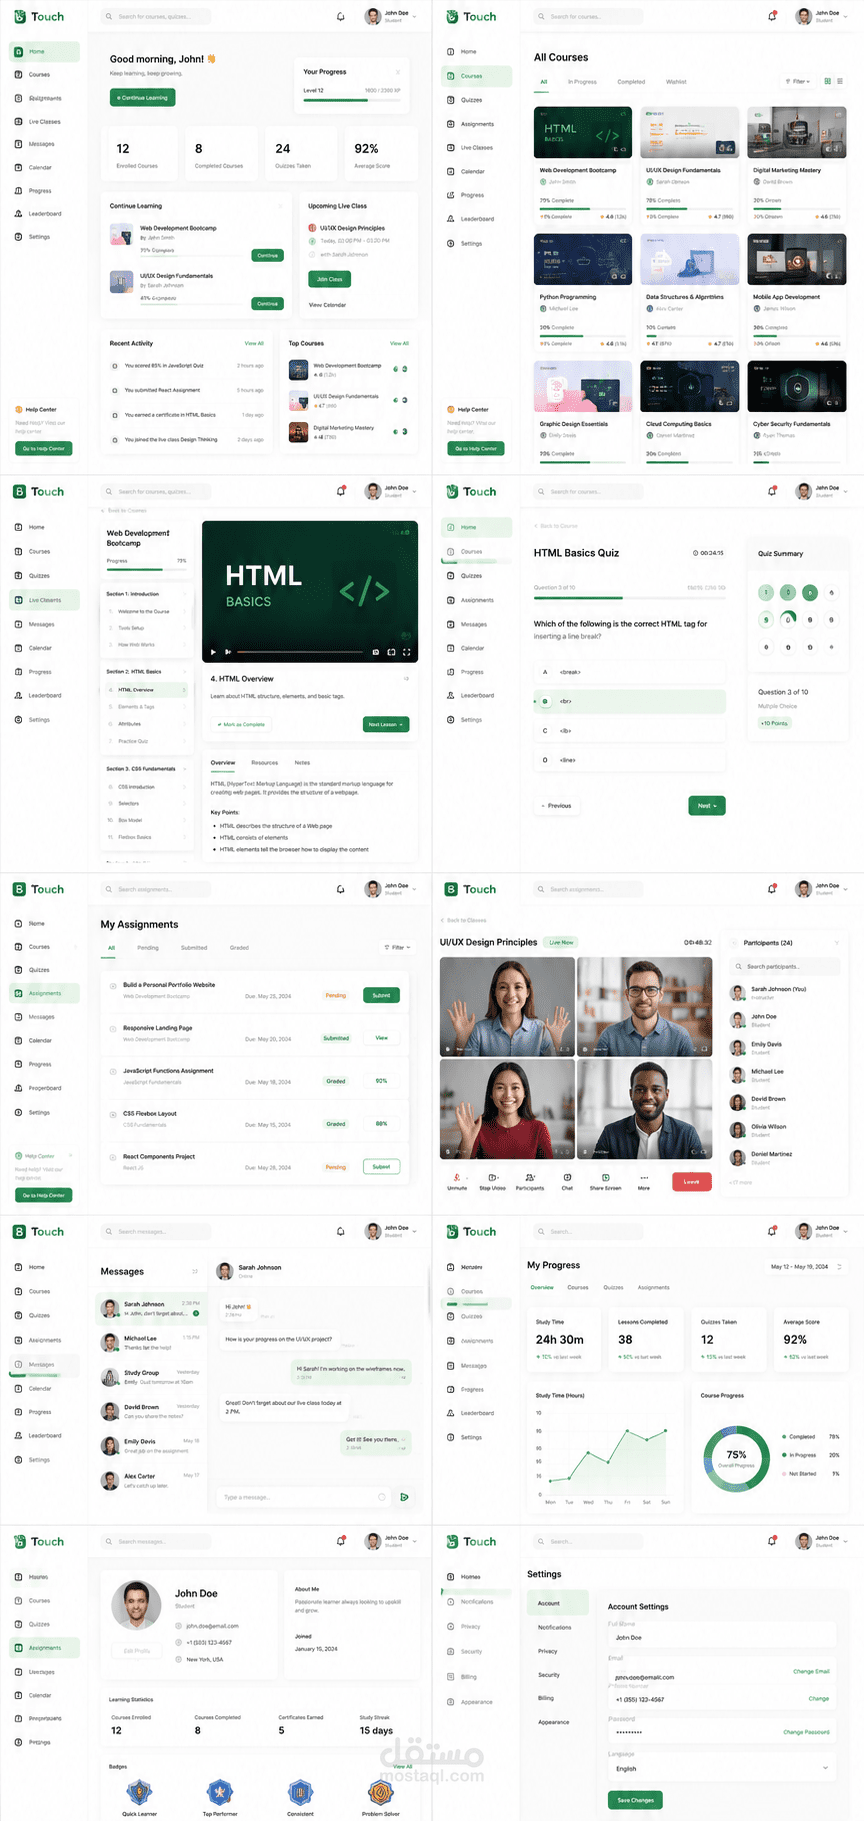Viewport: 864px width, 1821px height.
Task: Open the user menu chevron on the Good morning dashboard
Action: point(416,17)
